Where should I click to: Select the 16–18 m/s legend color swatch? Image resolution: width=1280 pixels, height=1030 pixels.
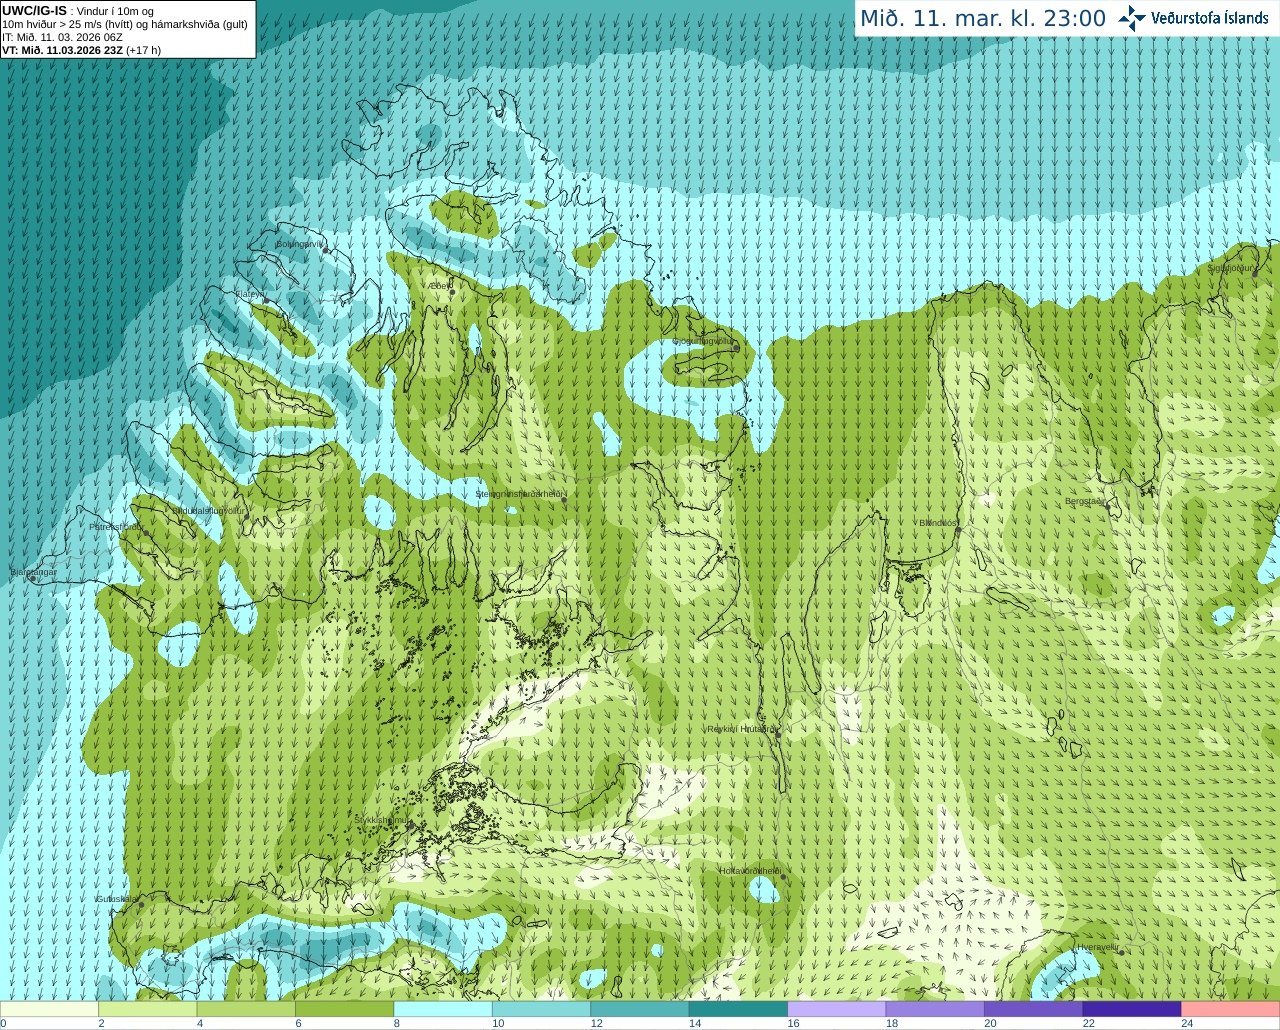coord(837,1009)
